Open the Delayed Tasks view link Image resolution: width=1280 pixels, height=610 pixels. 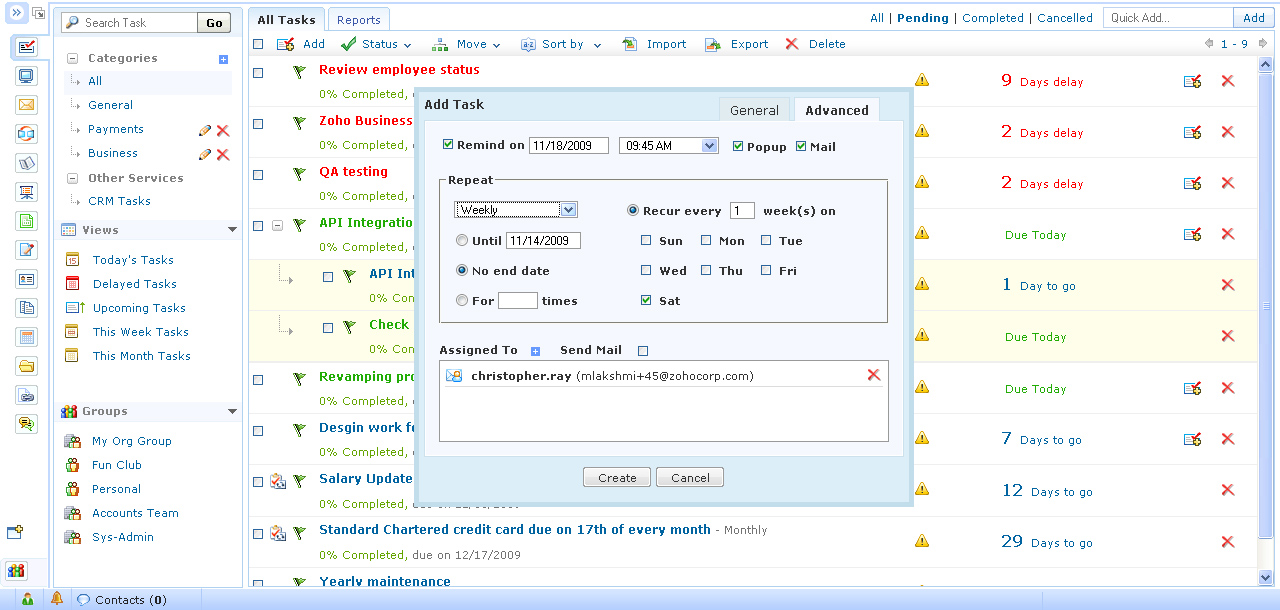pos(134,284)
